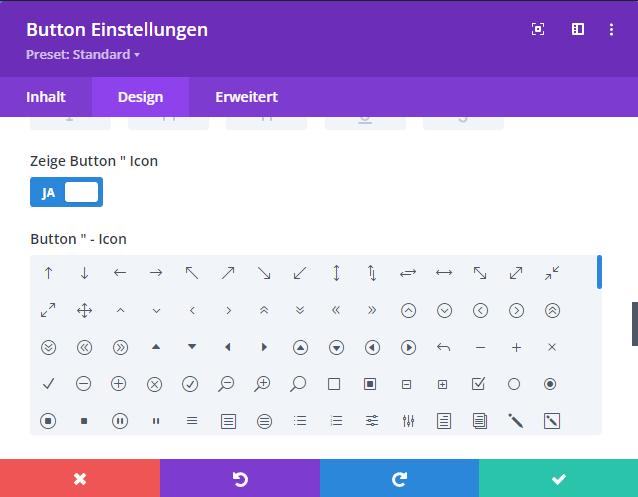Pick the four-way move arrows icon
The image size is (638, 497).
click(84, 311)
